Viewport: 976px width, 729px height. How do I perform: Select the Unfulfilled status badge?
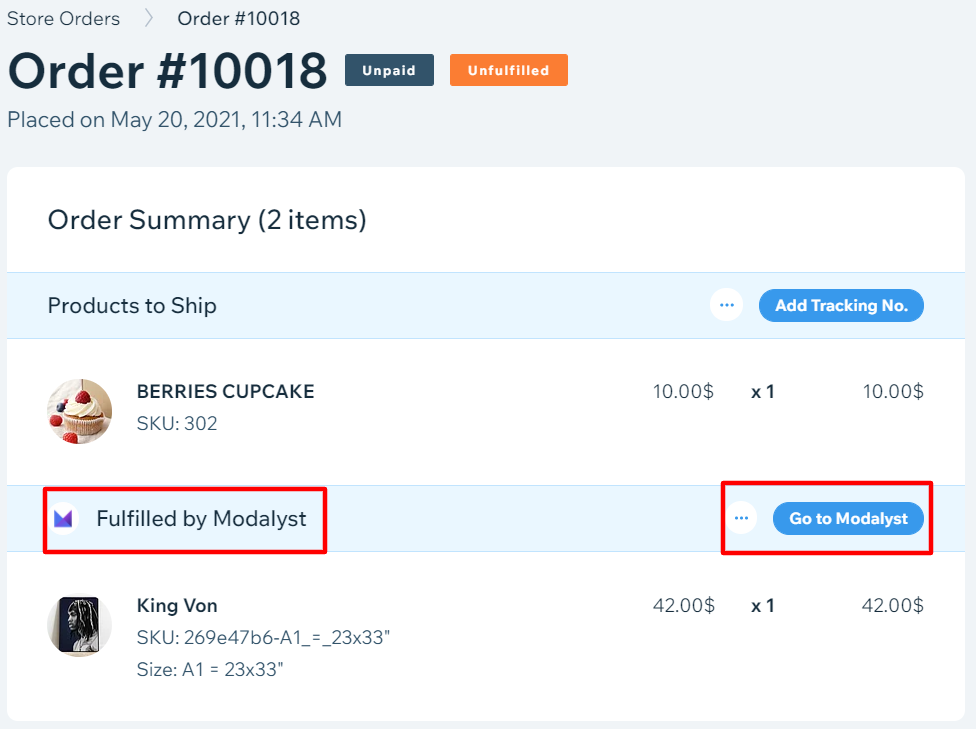click(509, 70)
